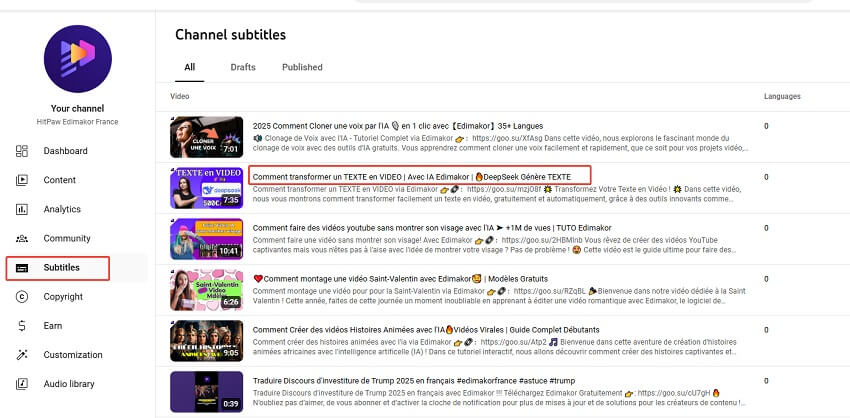Click the HitPaw Edimakor France channel name

(78, 121)
